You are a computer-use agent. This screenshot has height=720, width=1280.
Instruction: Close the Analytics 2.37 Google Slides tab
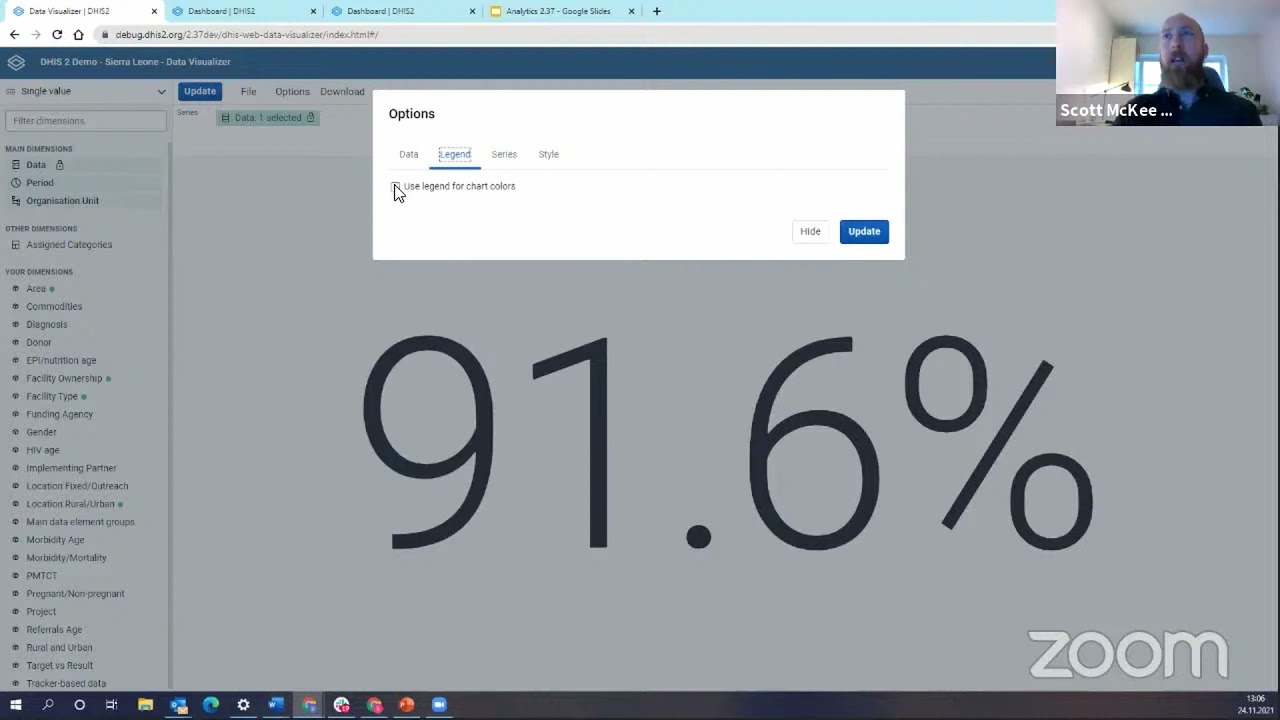click(631, 11)
